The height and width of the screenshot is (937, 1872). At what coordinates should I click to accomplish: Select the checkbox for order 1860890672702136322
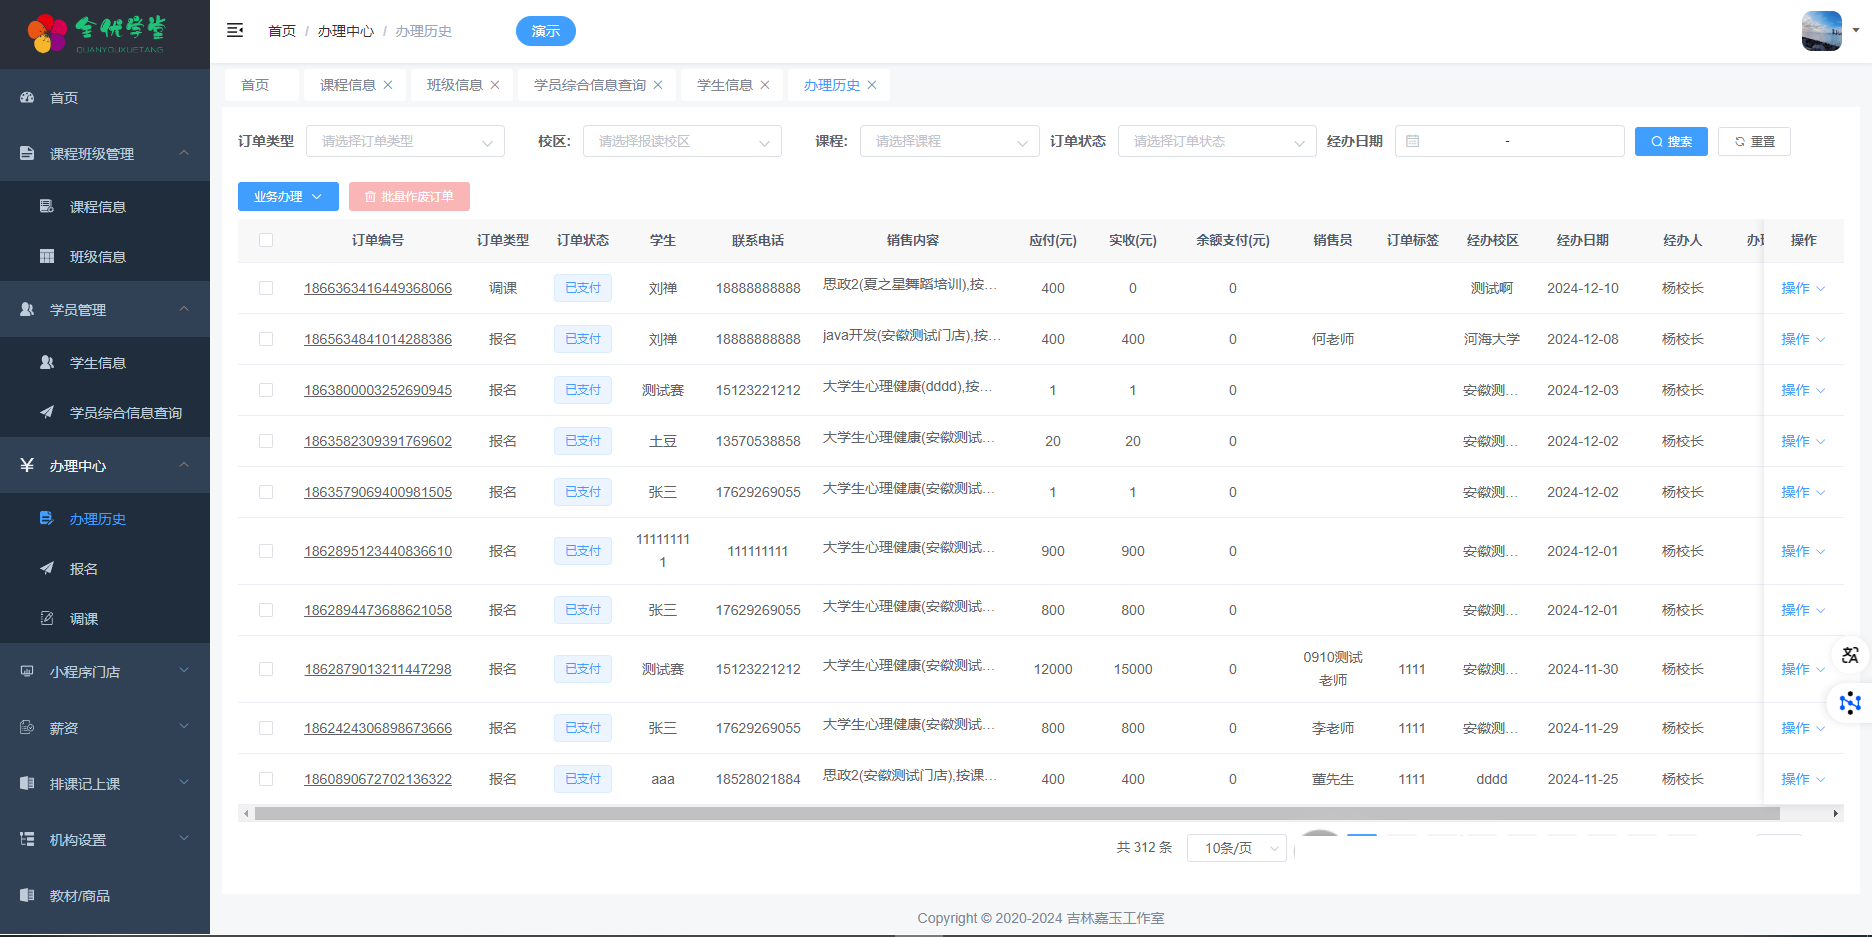click(x=266, y=779)
